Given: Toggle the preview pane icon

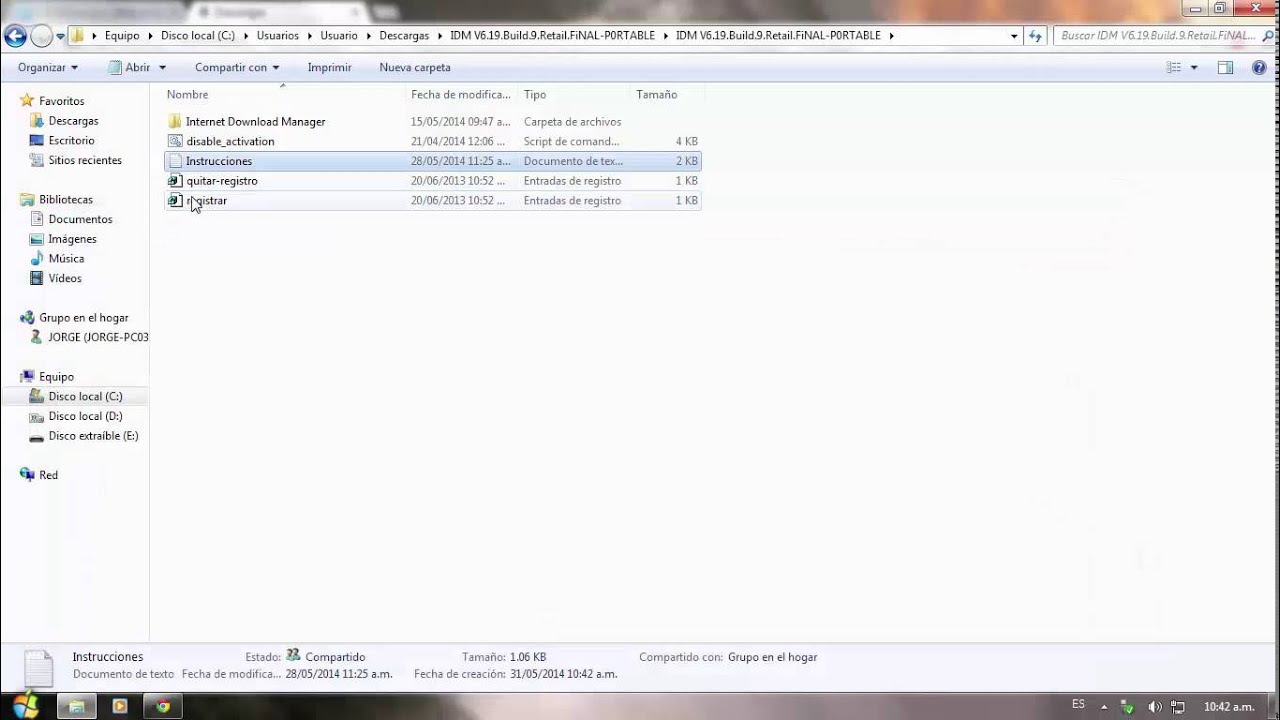Looking at the screenshot, I should pyautogui.click(x=1225, y=67).
